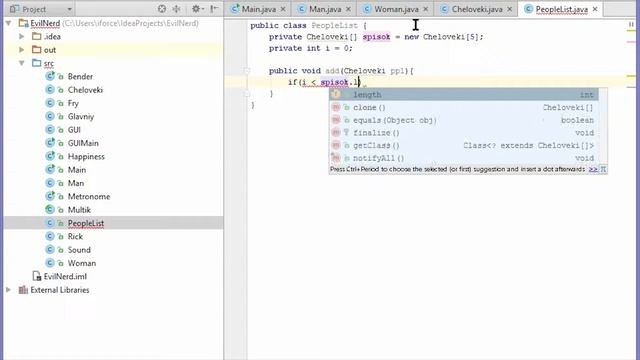This screenshot has width=640, height=360.
Task: Click the hide Project panel icon
Action: [x=214, y=9]
